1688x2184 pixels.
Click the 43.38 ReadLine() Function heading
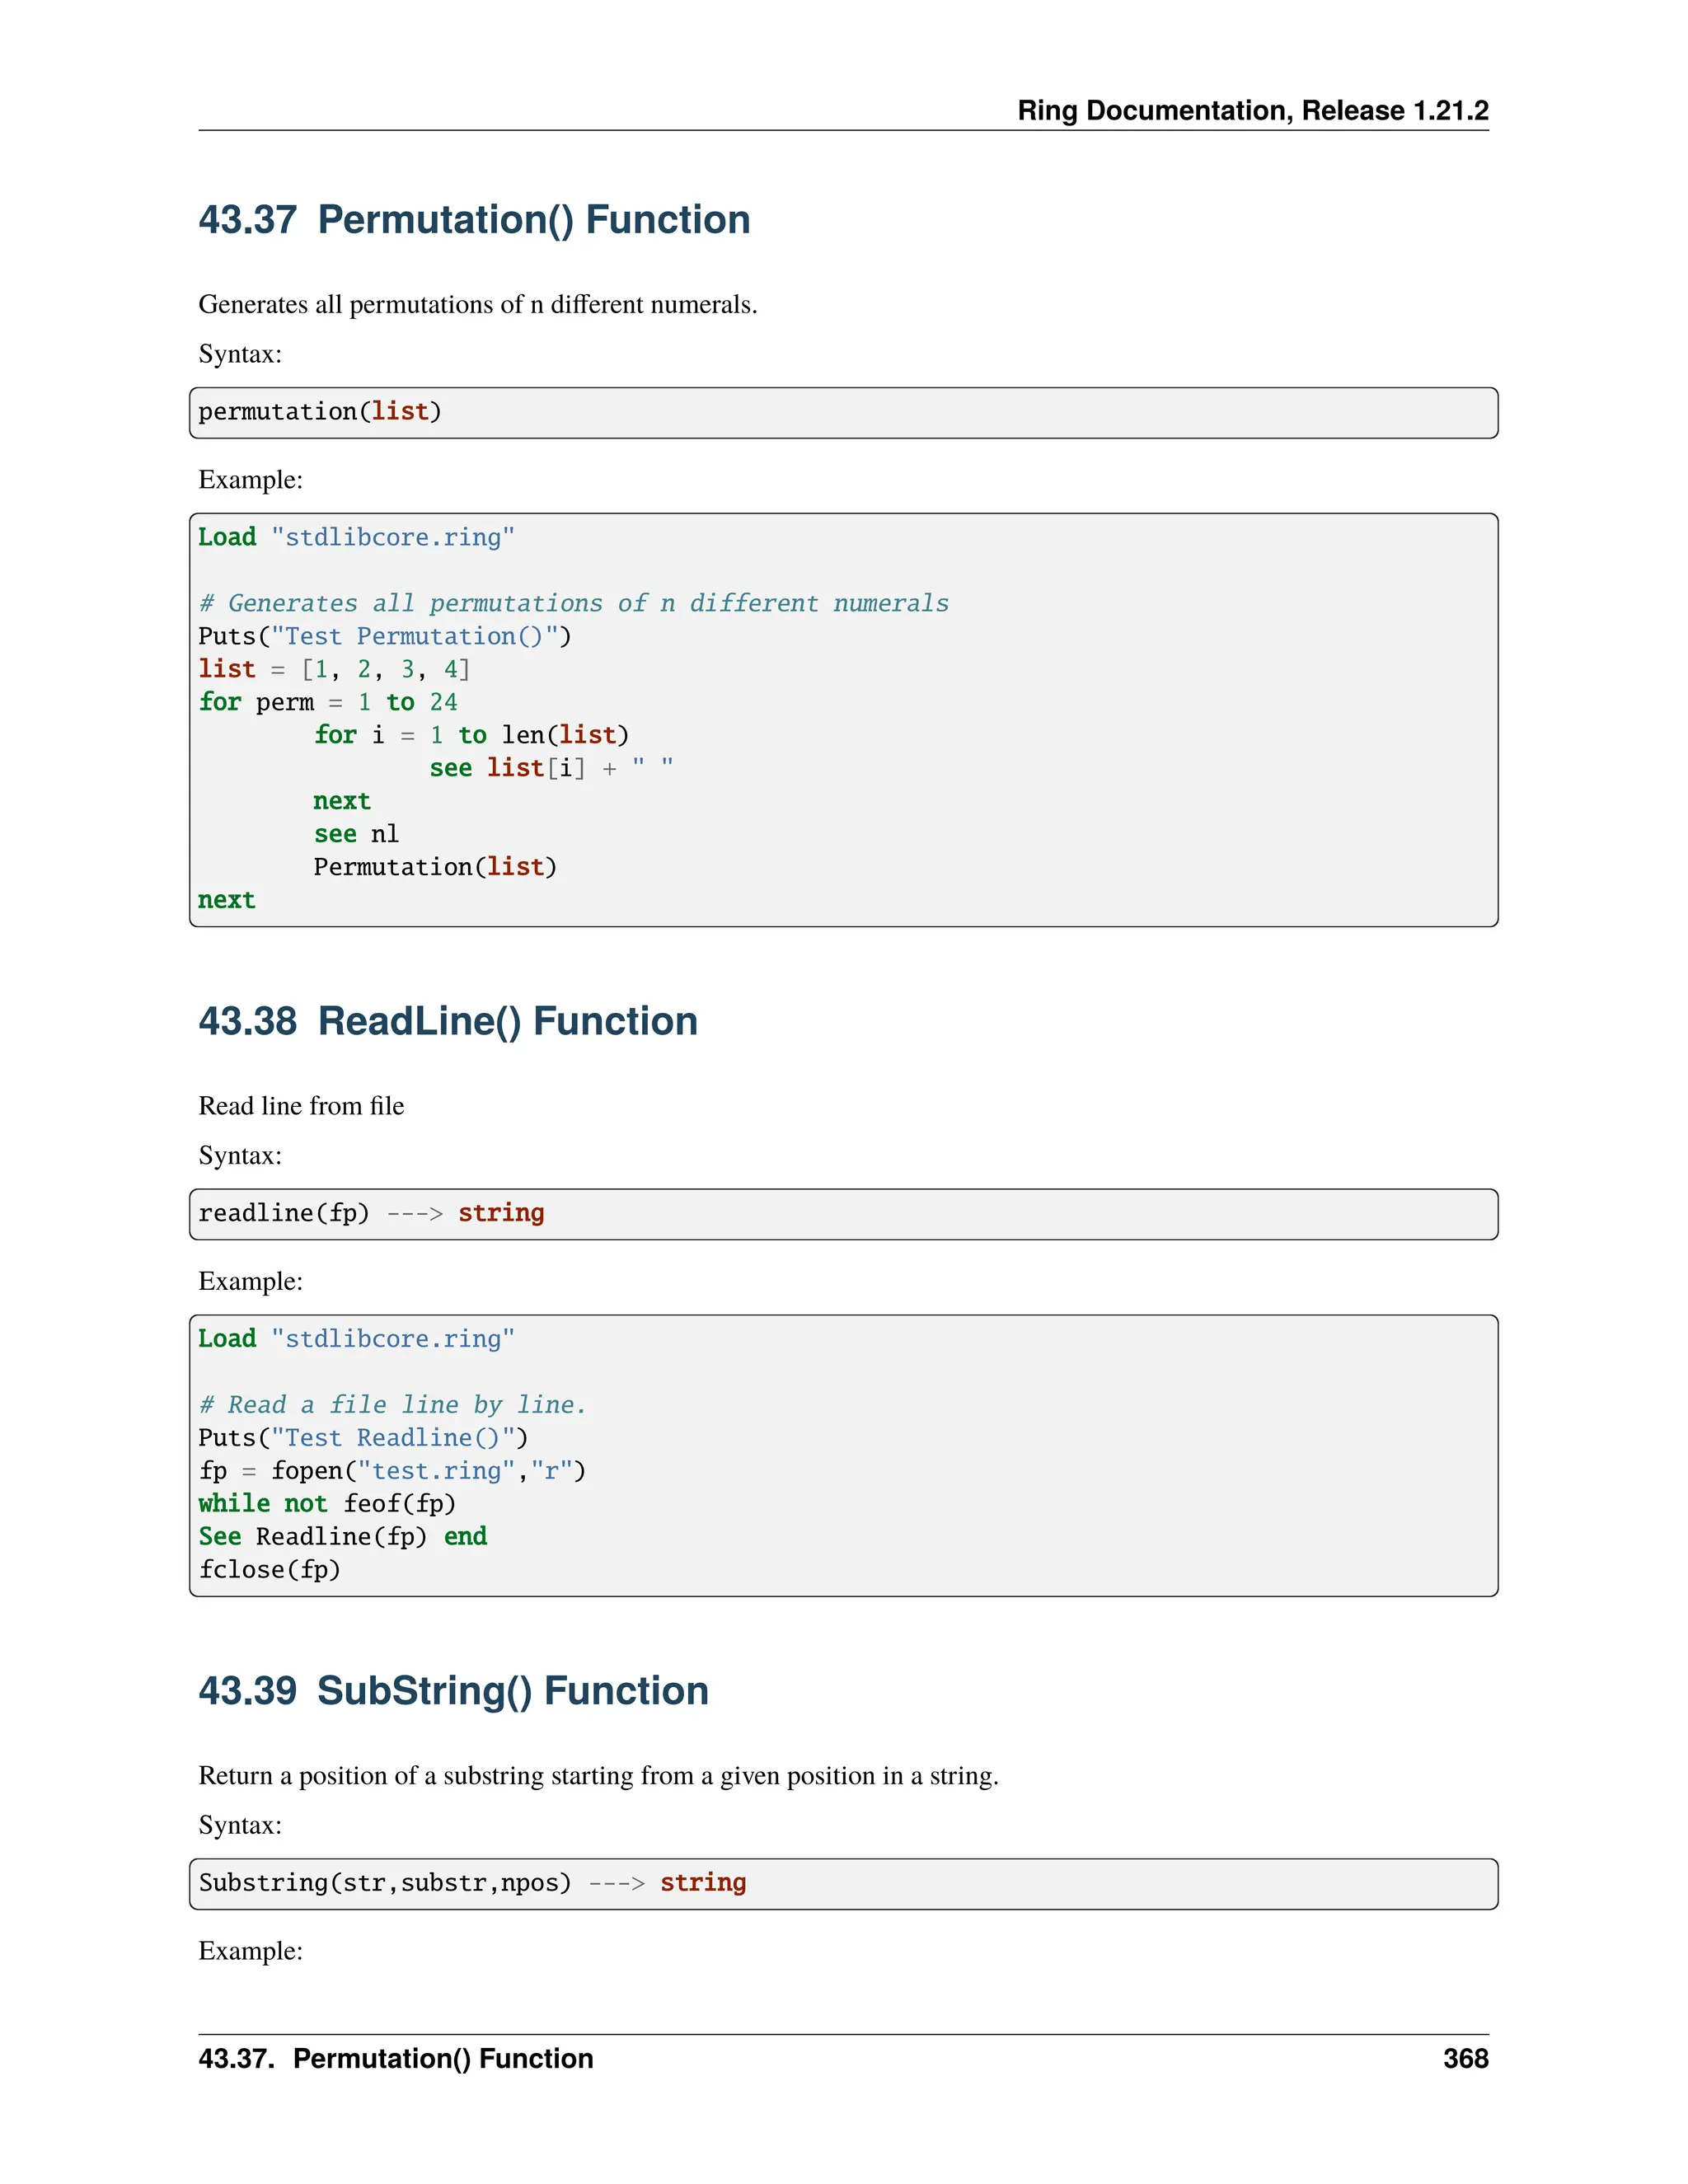[x=448, y=1021]
